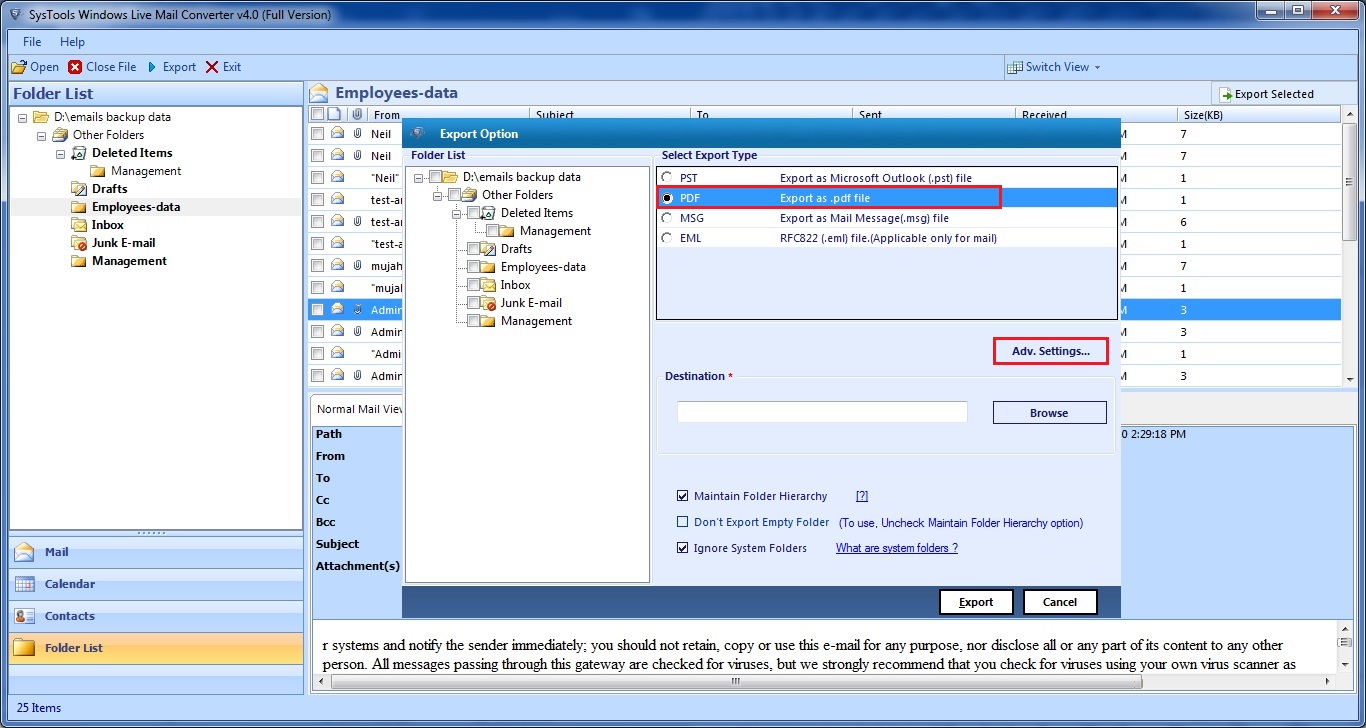1366x728 pixels.
Task: Click the Destination path input field
Action: click(822, 412)
